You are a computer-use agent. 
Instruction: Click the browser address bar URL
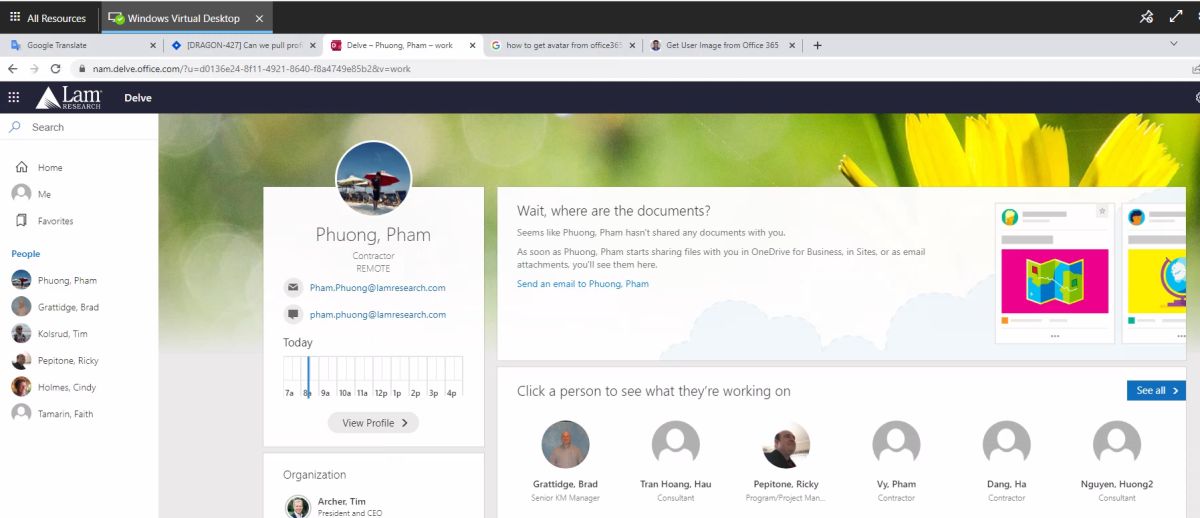[251, 69]
